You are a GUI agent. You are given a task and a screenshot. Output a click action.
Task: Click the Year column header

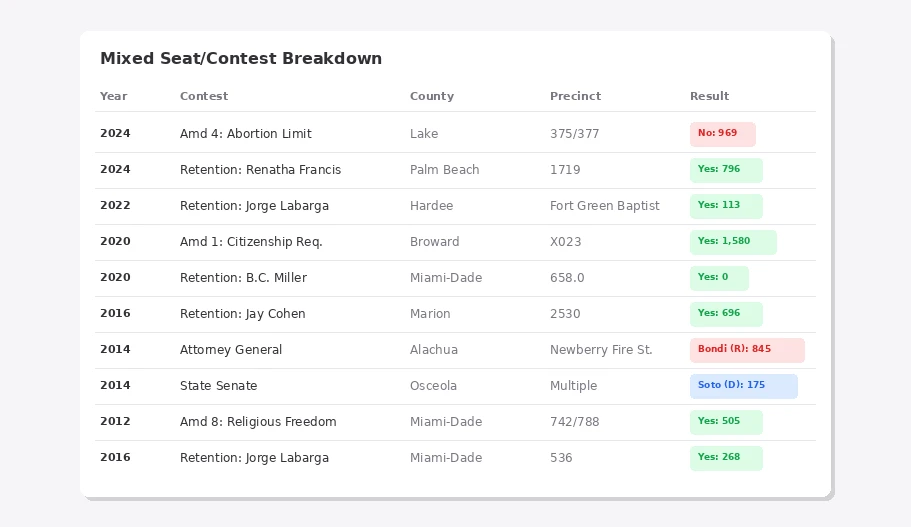point(114,96)
